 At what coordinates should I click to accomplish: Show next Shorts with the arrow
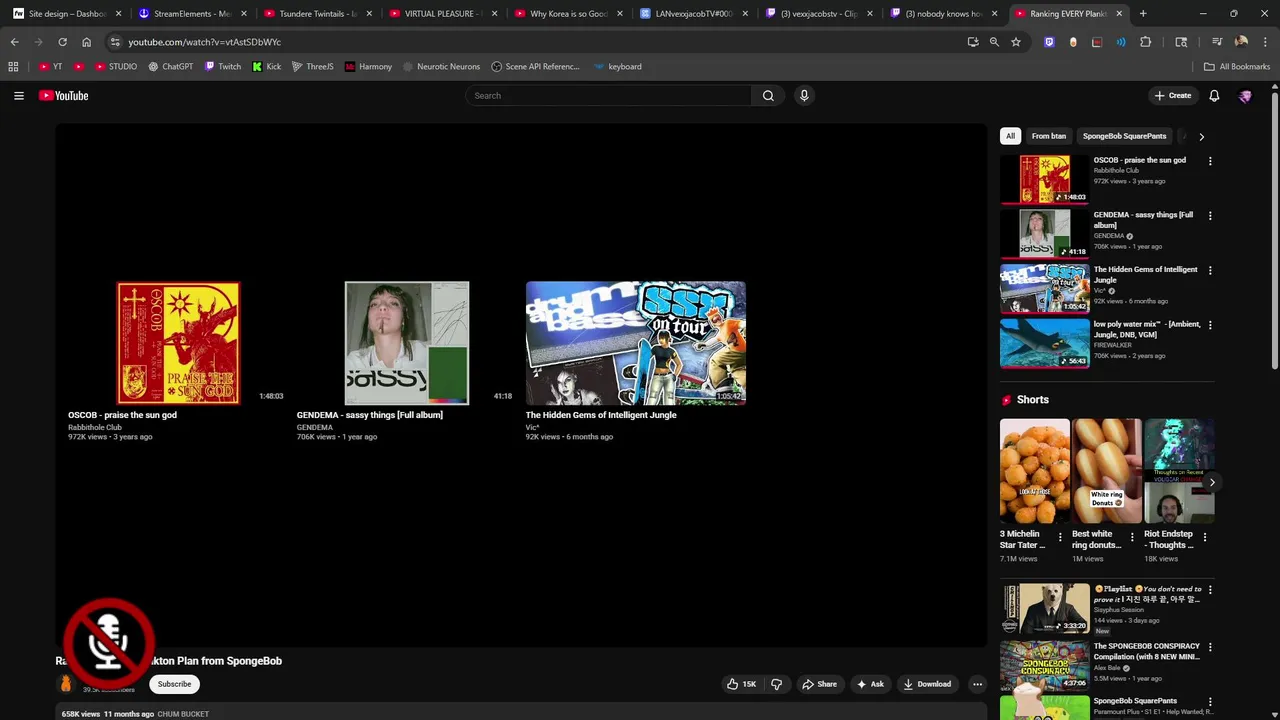(1211, 482)
